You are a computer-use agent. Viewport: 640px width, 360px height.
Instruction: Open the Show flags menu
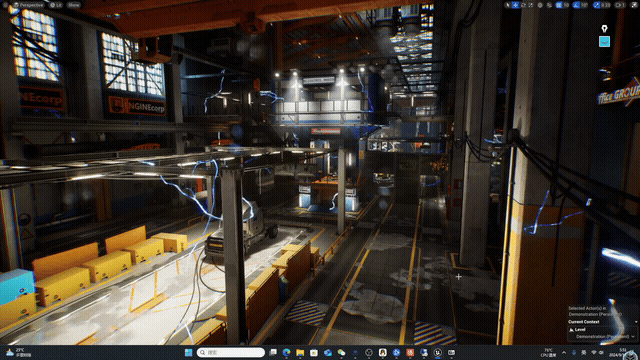(x=74, y=5)
